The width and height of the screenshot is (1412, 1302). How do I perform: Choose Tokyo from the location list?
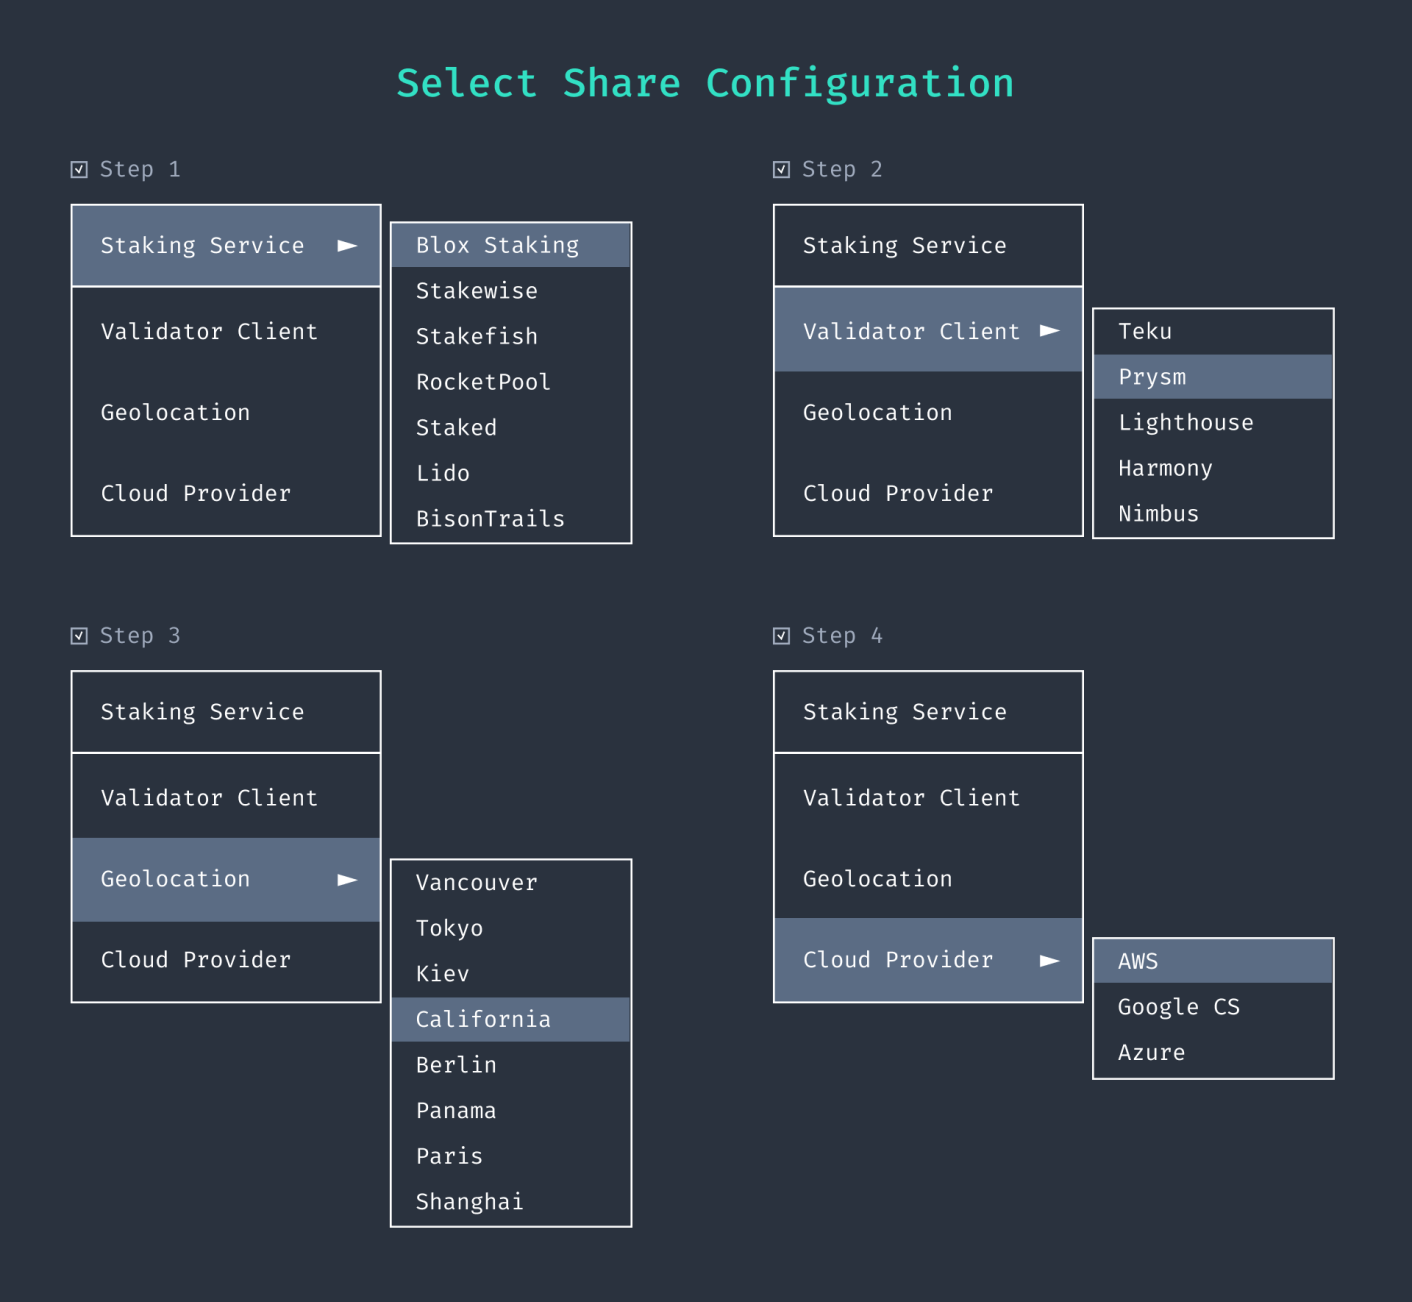click(449, 929)
